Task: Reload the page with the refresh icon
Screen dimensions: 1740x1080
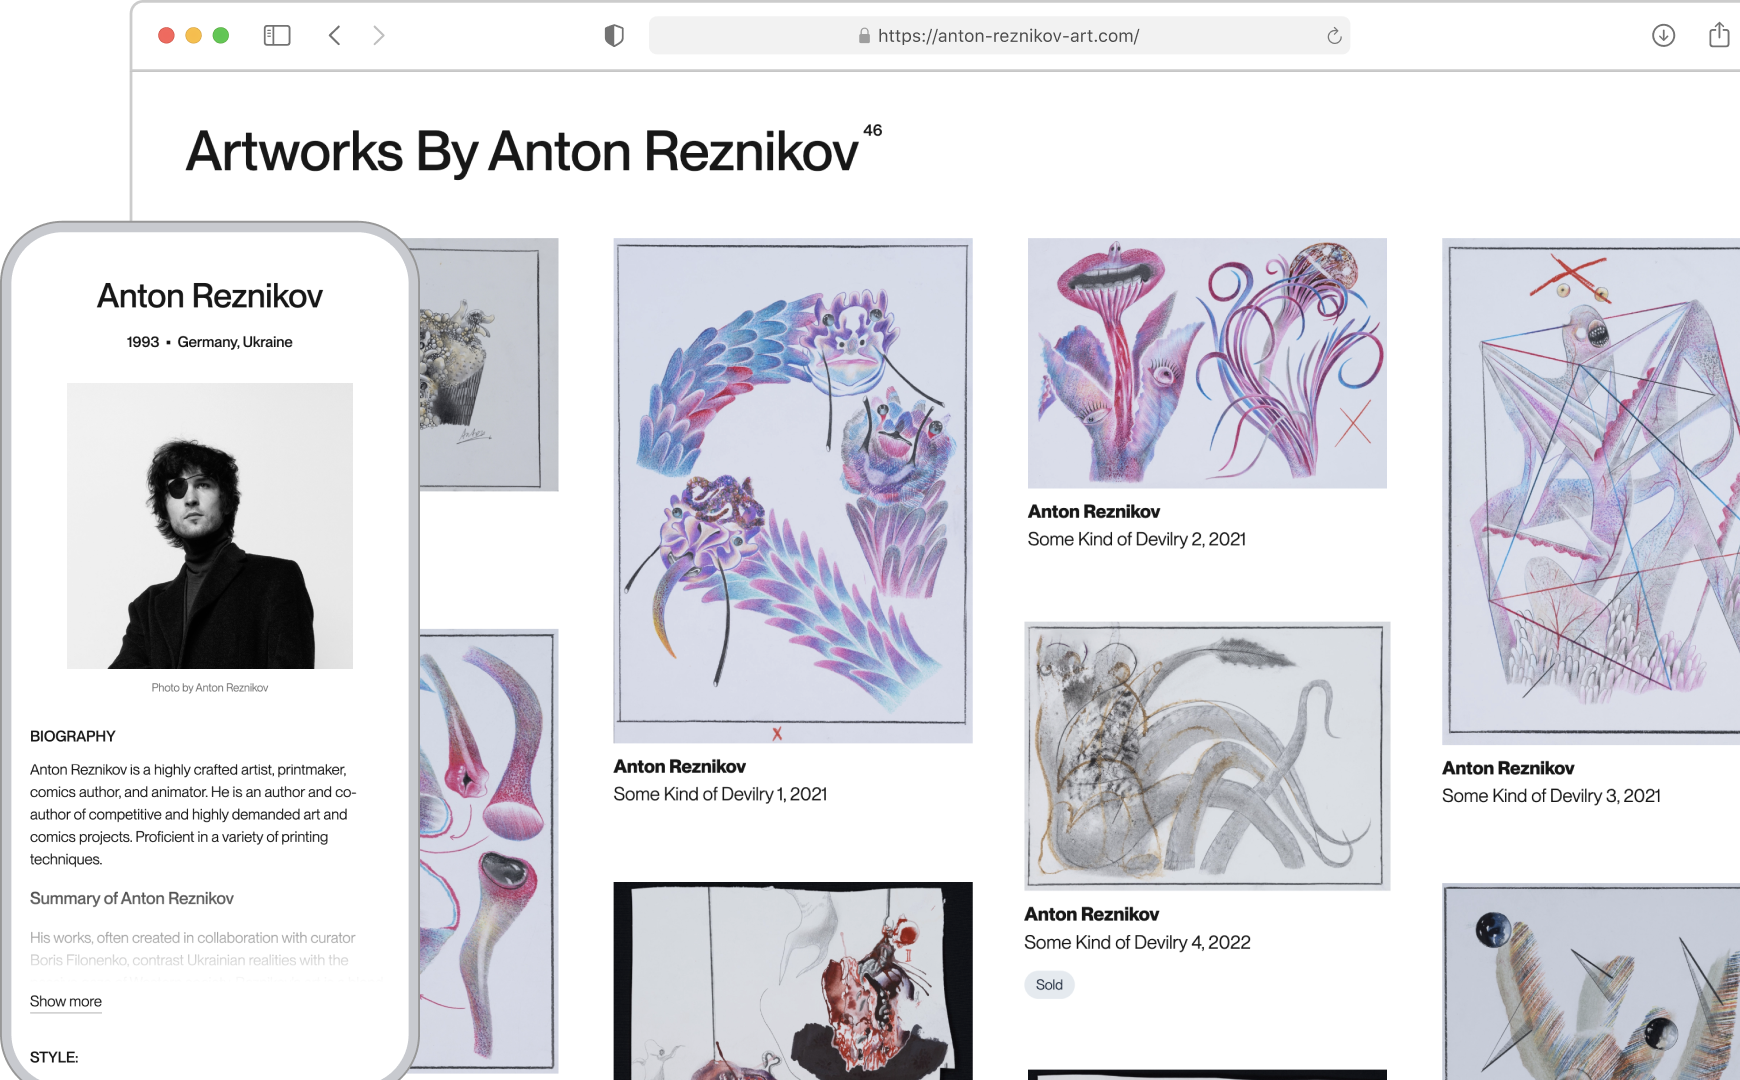Action: (1334, 36)
